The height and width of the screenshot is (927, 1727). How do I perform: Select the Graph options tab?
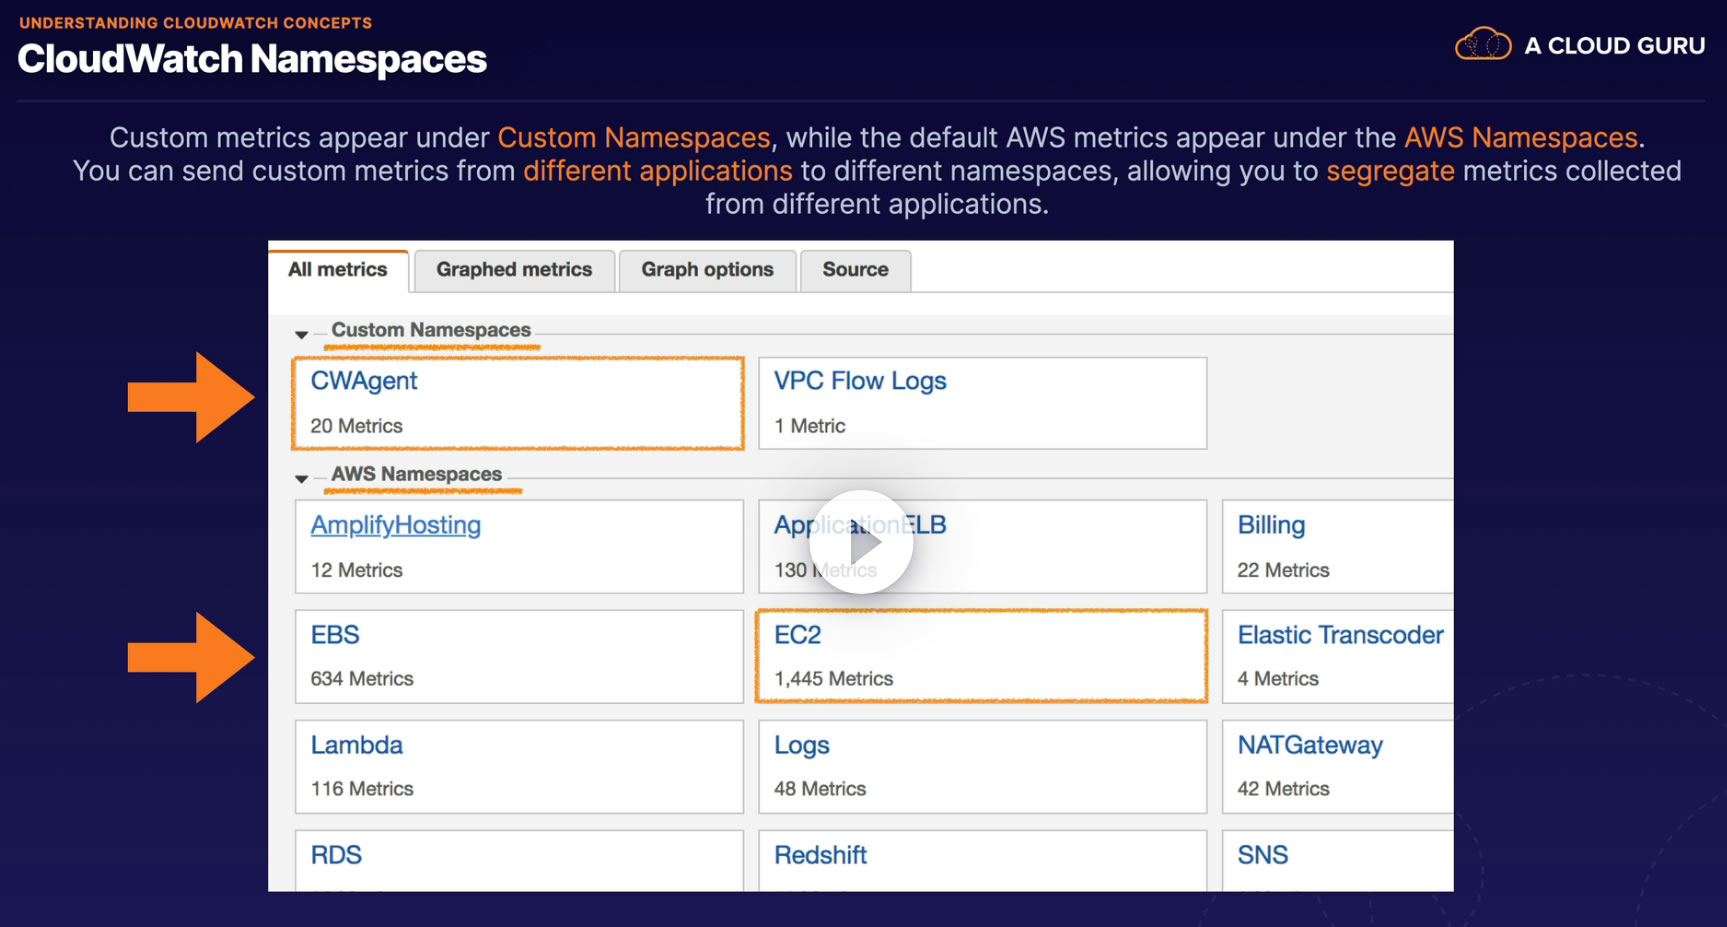[707, 270]
